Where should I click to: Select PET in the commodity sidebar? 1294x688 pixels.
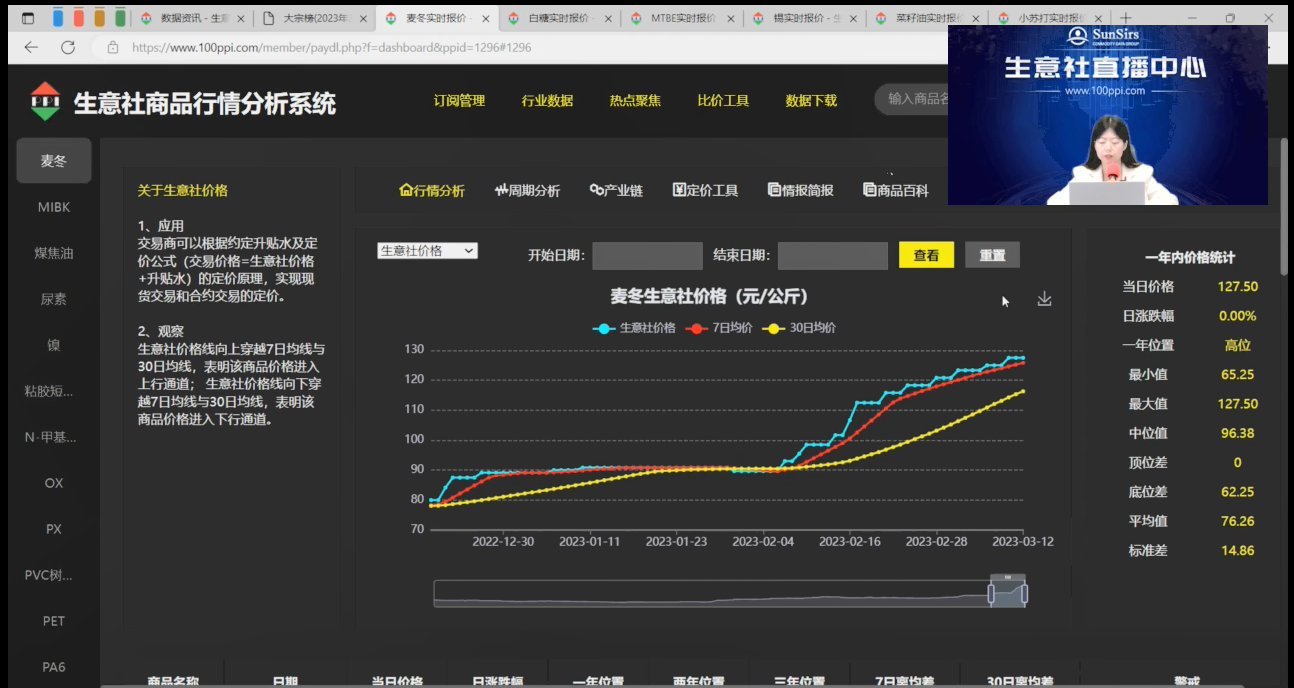point(54,621)
